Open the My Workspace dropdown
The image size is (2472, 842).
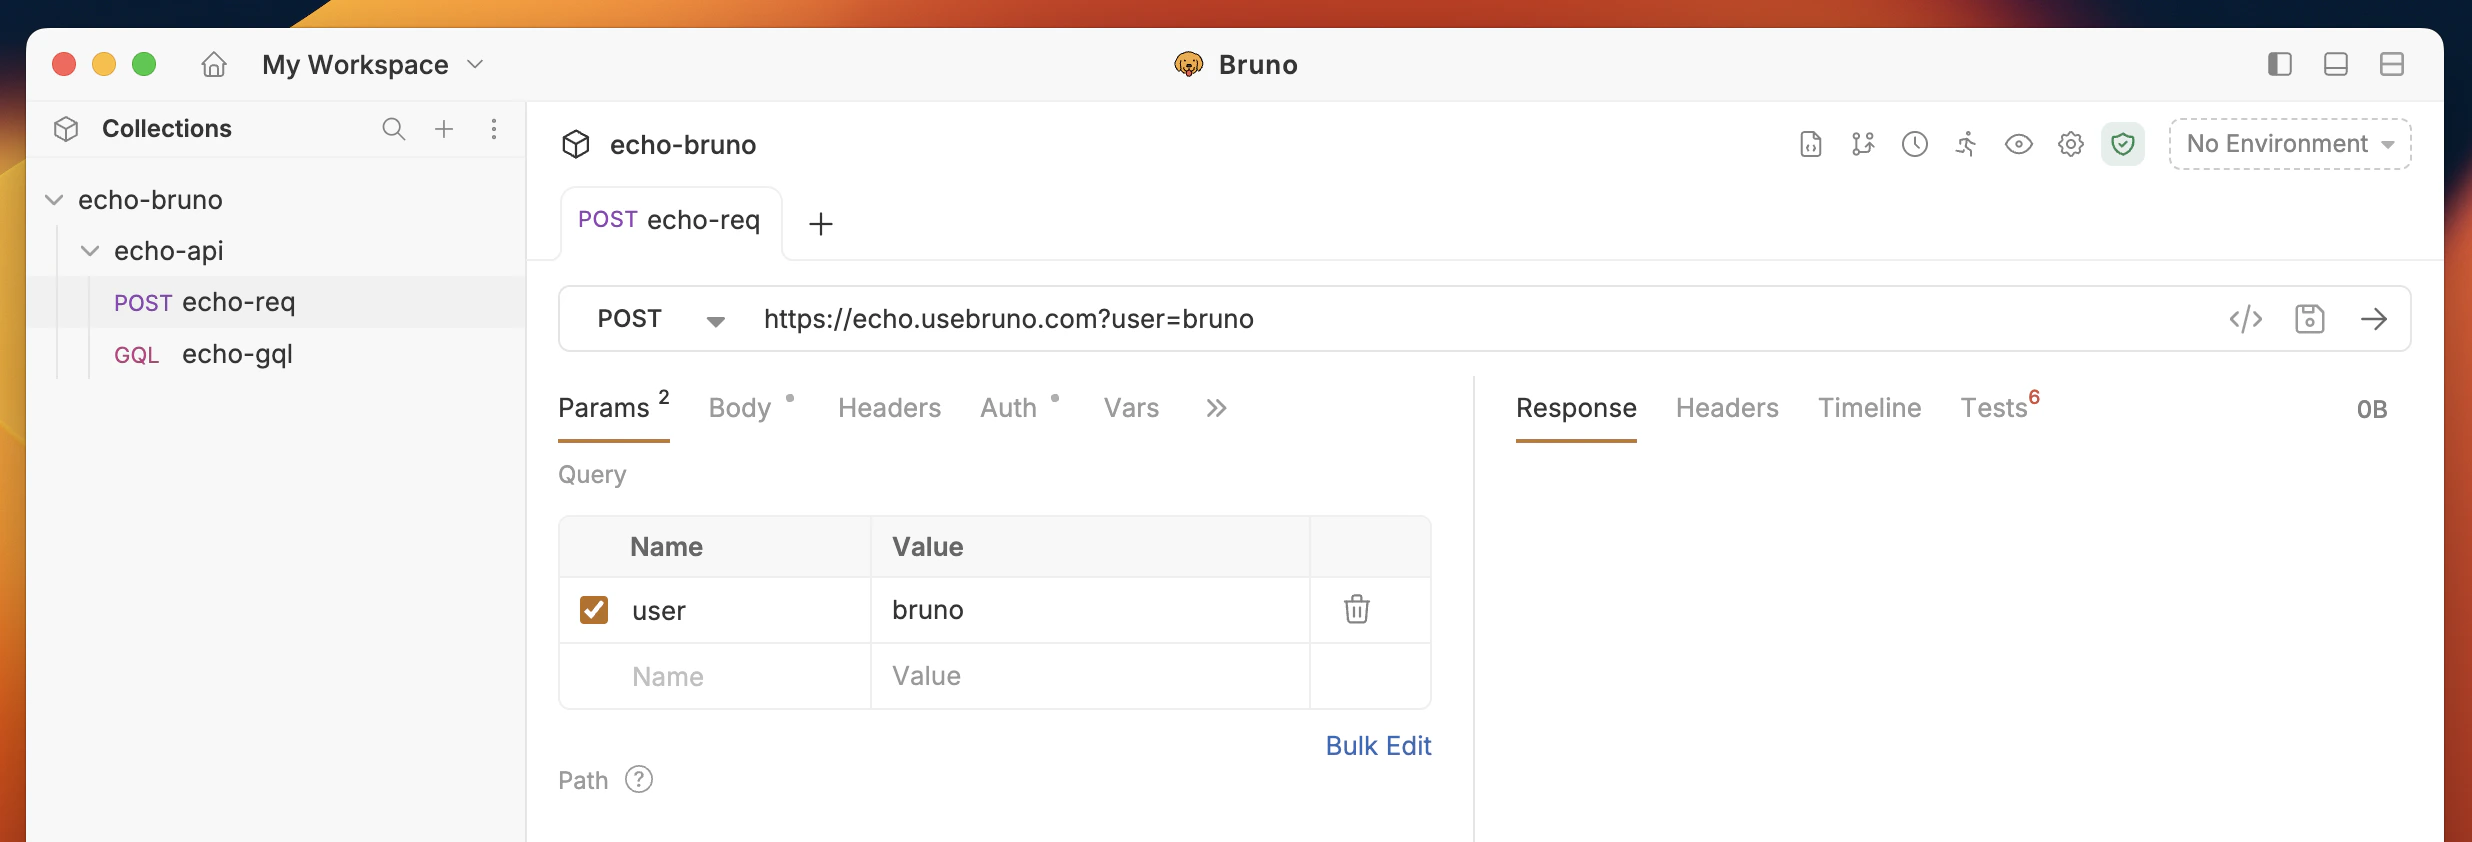click(x=373, y=65)
